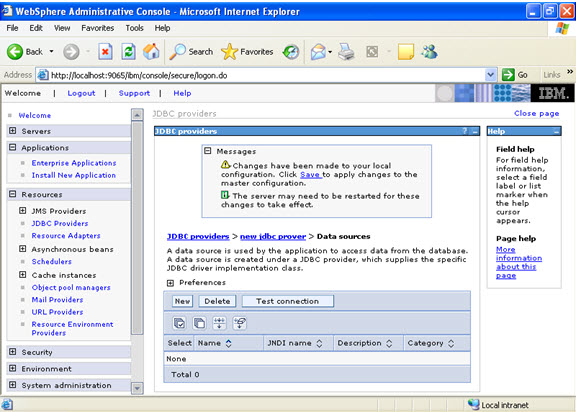Open the View menu

pyautogui.click(x=62, y=28)
